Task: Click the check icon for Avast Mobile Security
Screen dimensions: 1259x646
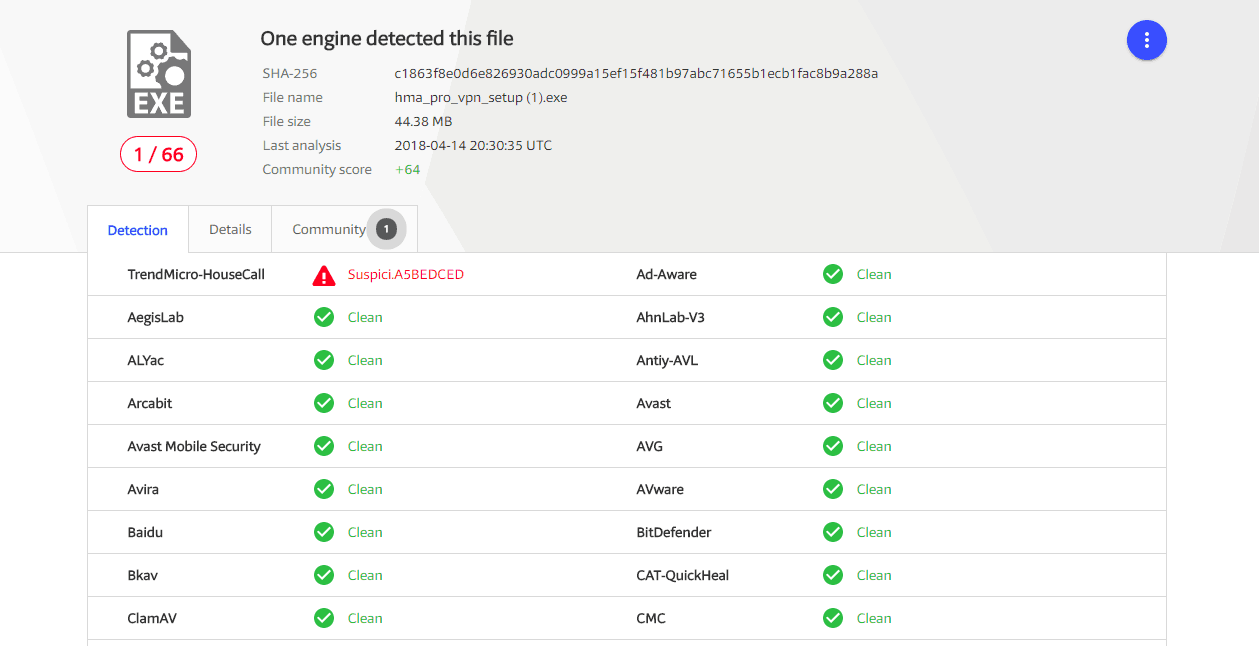Action: (324, 446)
